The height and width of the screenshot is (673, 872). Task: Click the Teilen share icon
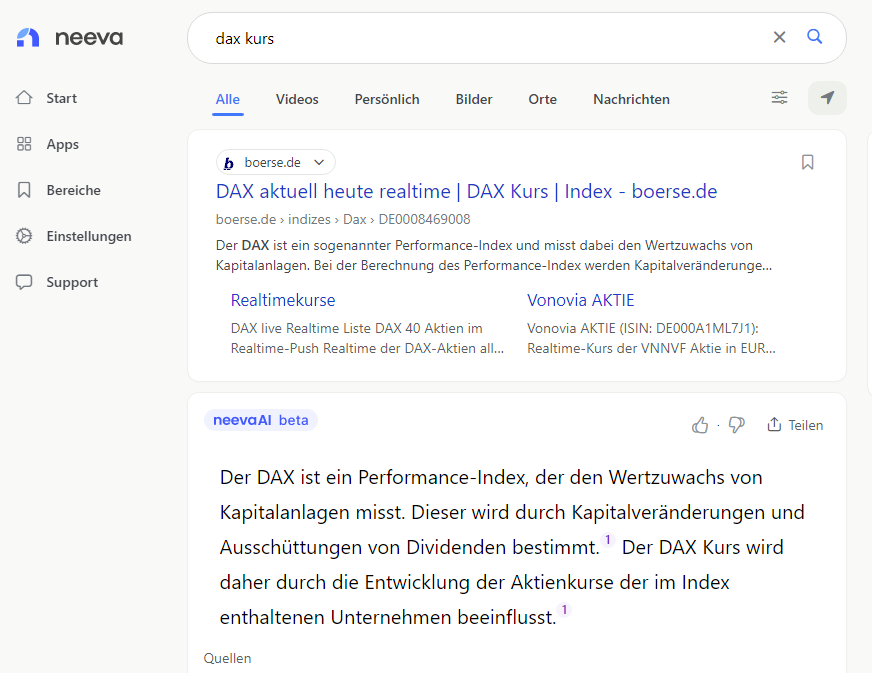(774, 424)
